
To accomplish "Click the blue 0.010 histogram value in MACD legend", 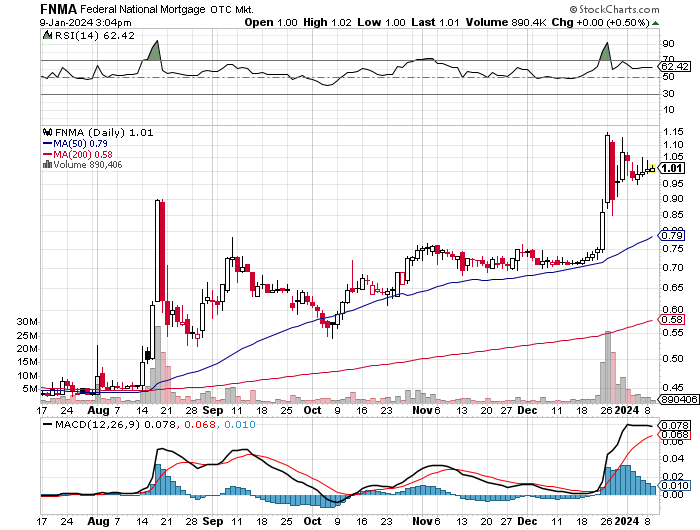I will pos(240,425).
